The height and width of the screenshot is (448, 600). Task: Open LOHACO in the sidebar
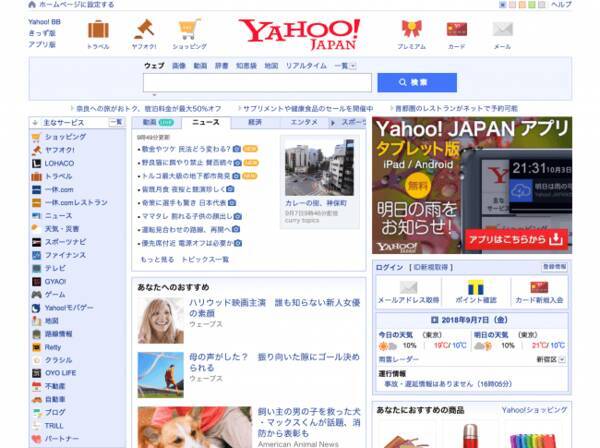[59, 163]
